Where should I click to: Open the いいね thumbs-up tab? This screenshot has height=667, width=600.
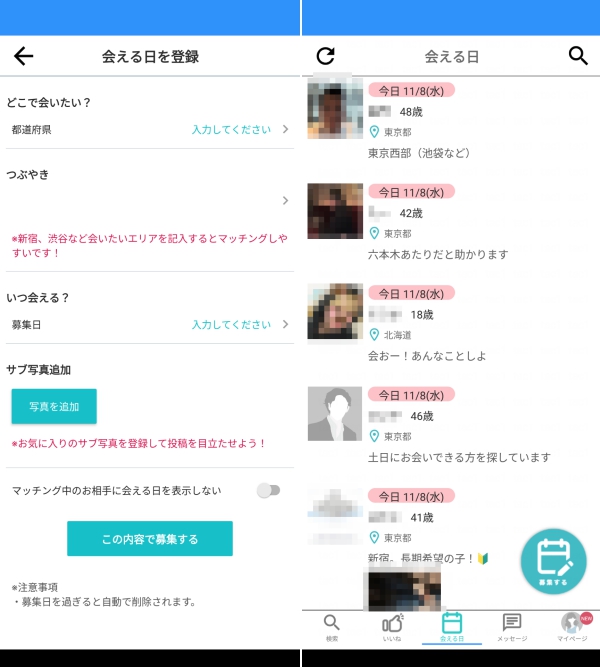tap(392, 626)
